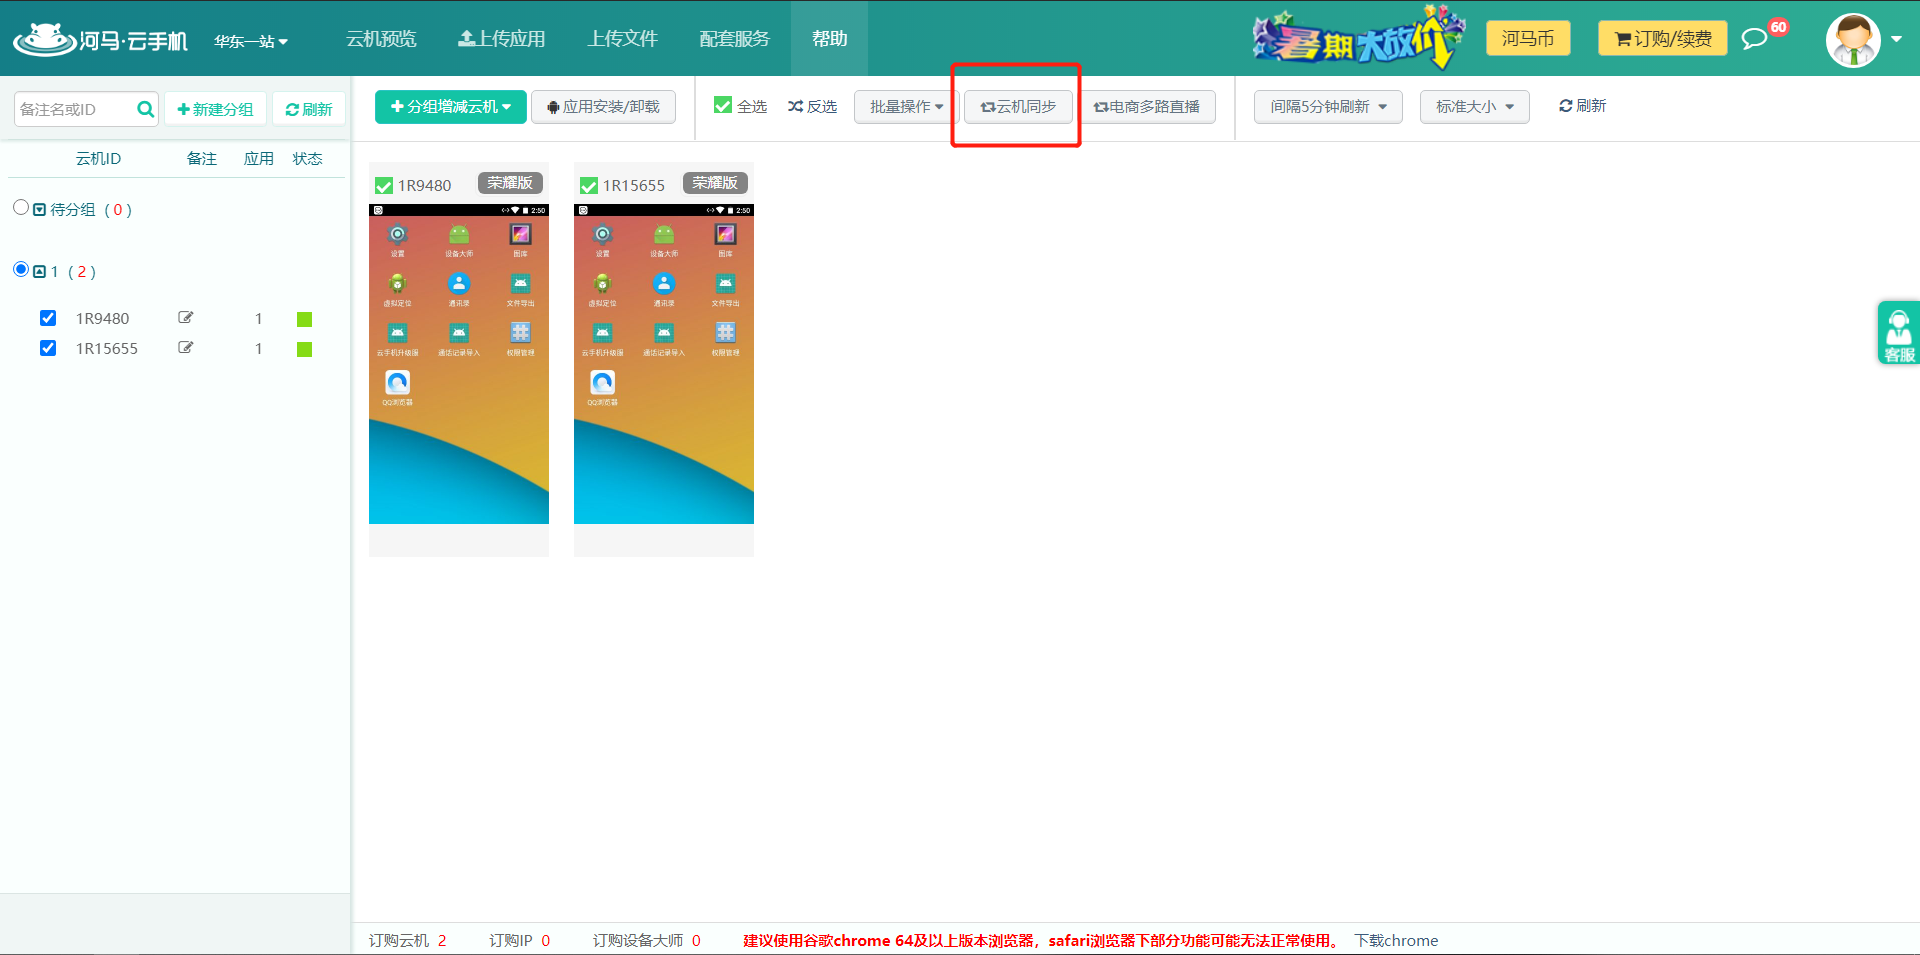The image size is (1920, 955).
Task: Open QQ浏览器 icon on phone 1R9480
Action: click(398, 382)
